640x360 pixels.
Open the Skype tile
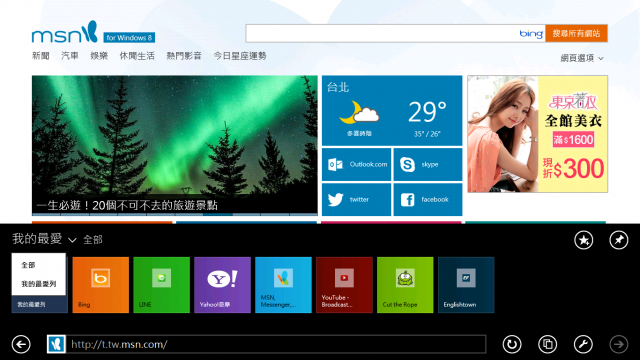(x=428, y=164)
